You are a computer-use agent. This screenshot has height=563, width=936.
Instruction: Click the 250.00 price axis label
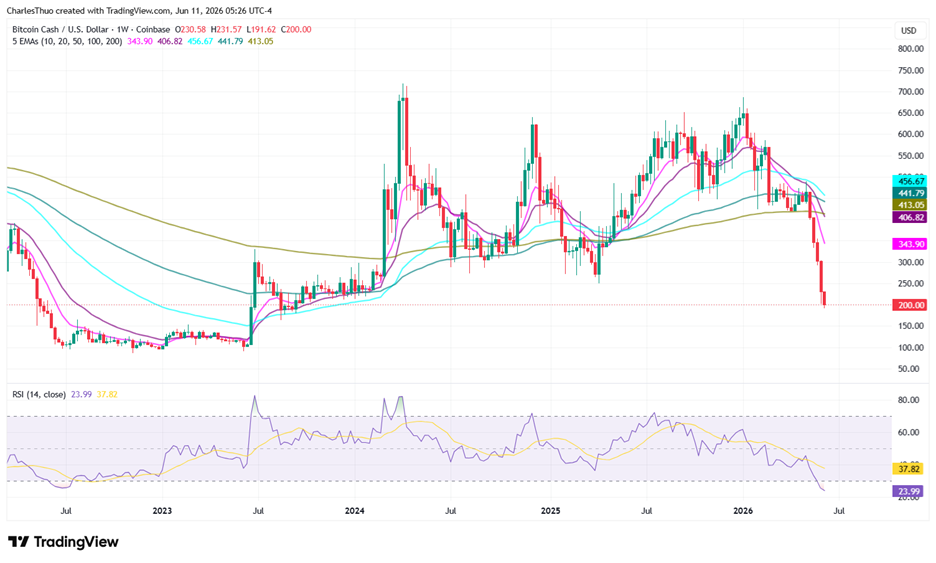pos(911,284)
